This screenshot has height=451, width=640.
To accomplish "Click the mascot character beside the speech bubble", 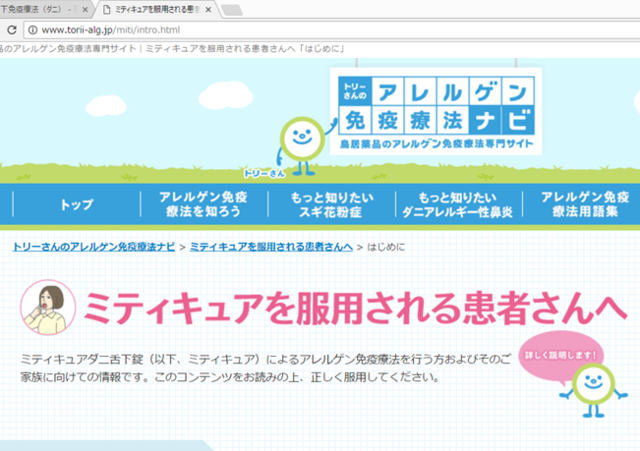I will click(x=593, y=390).
